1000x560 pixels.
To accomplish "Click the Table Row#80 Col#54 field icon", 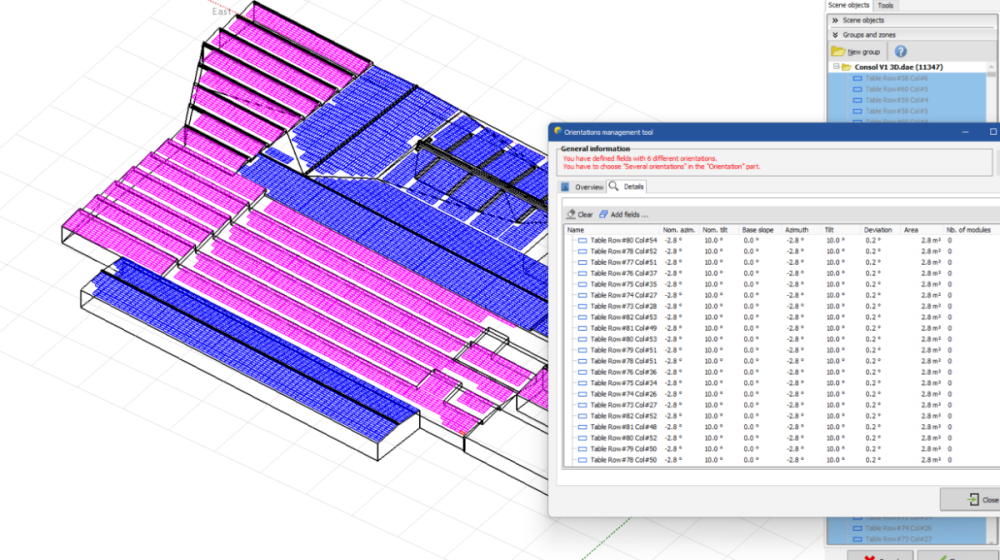I will coord(582,240).
